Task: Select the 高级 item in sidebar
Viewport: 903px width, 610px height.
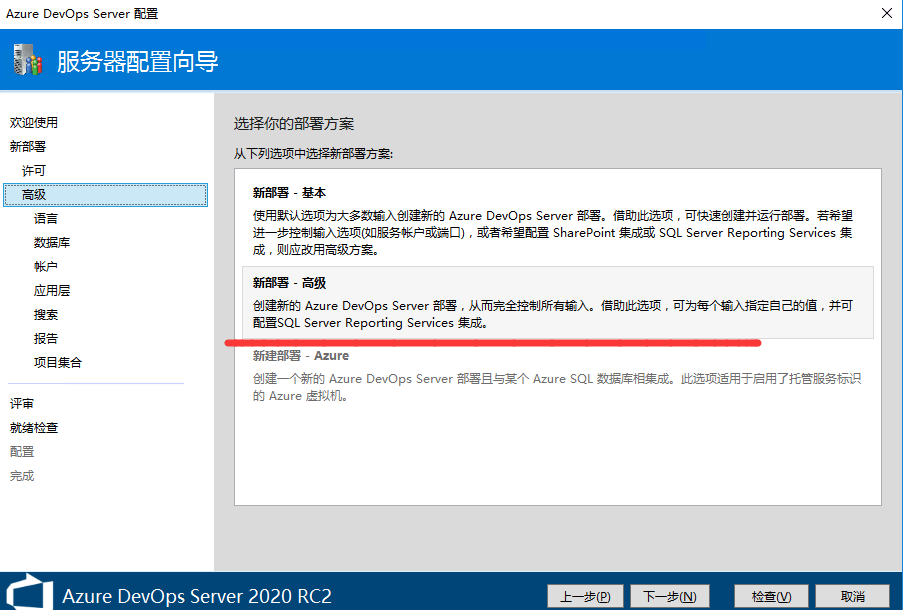Action: pyautogui.click(x=34, y=195)
